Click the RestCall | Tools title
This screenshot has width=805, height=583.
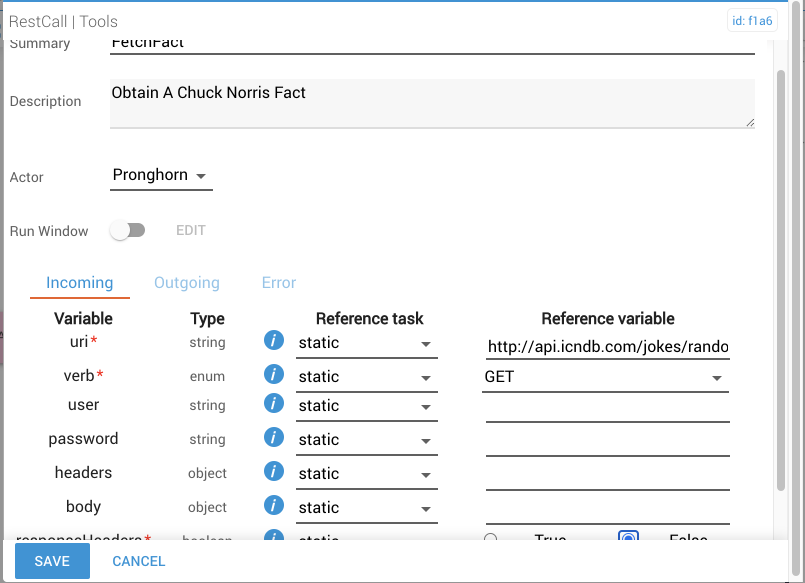tap(63, 22)
